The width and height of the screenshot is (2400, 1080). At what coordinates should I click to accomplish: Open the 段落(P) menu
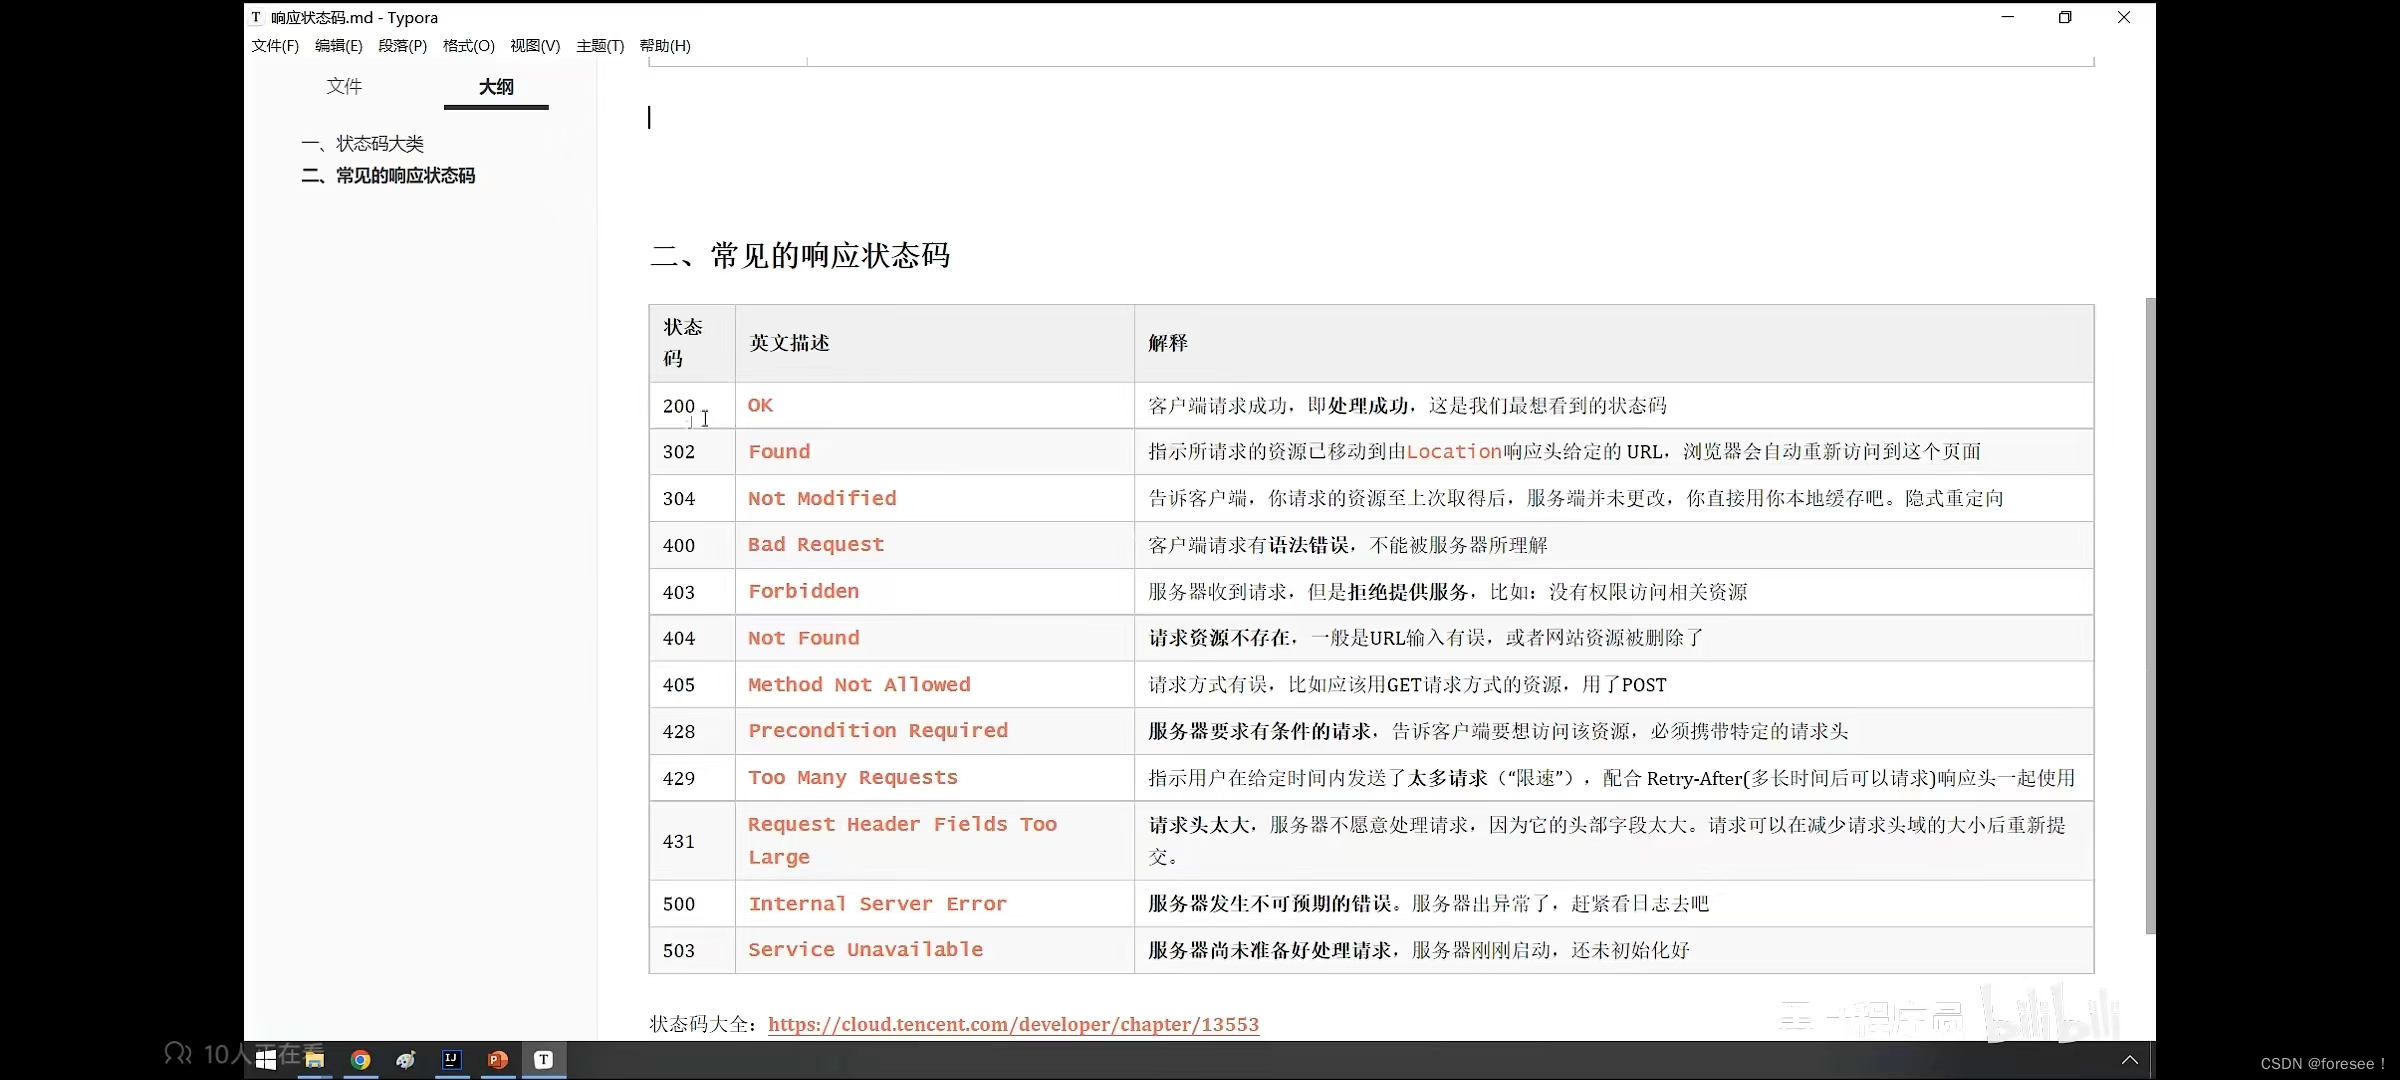pyautogui.click(x=402, y=46)
